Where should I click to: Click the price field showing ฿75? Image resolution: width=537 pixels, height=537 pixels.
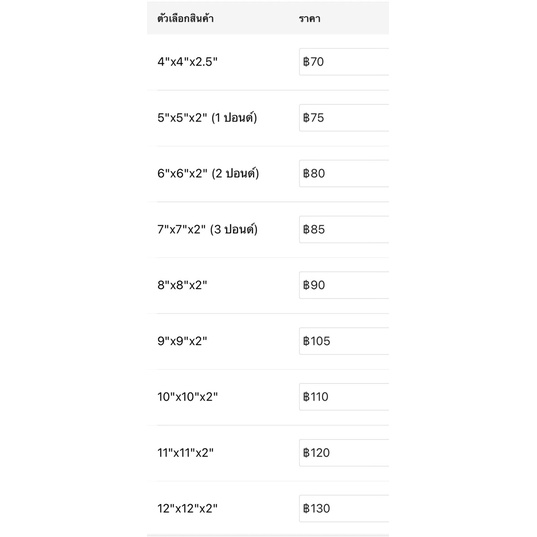(x=344, y=118)
